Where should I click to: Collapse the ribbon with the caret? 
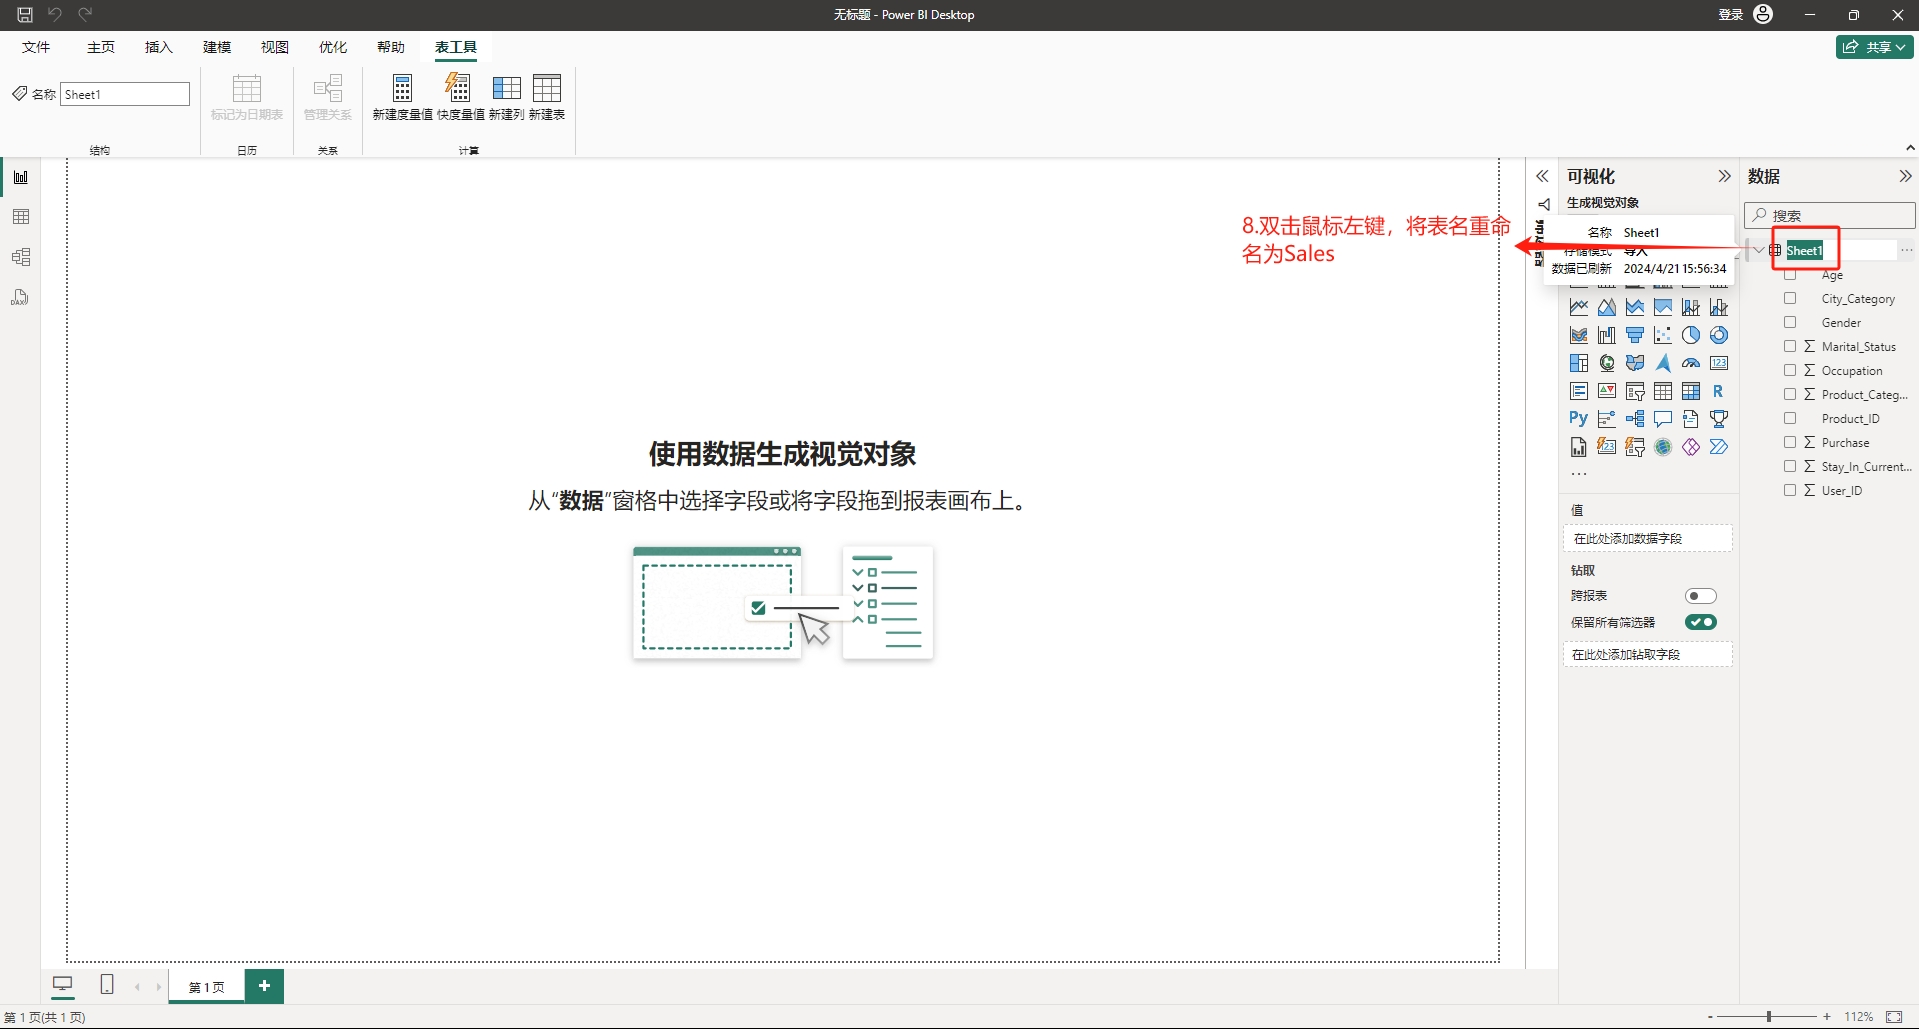[1910, 148]
